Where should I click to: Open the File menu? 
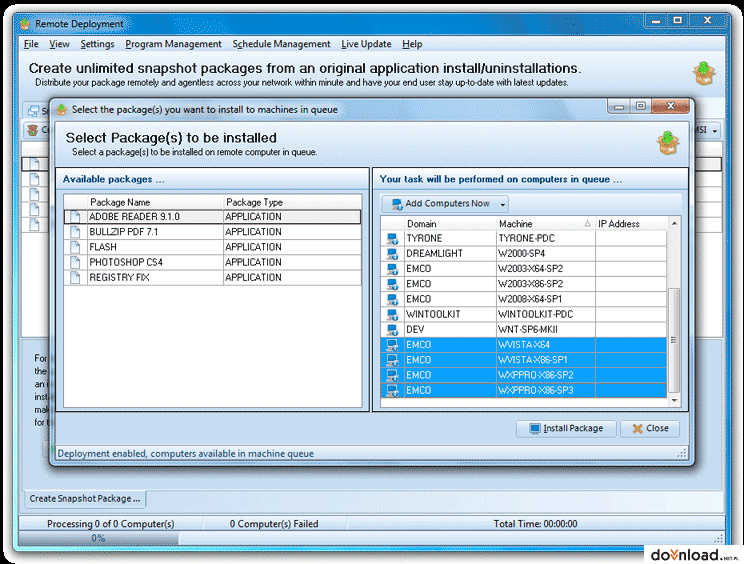coord(31,44)
